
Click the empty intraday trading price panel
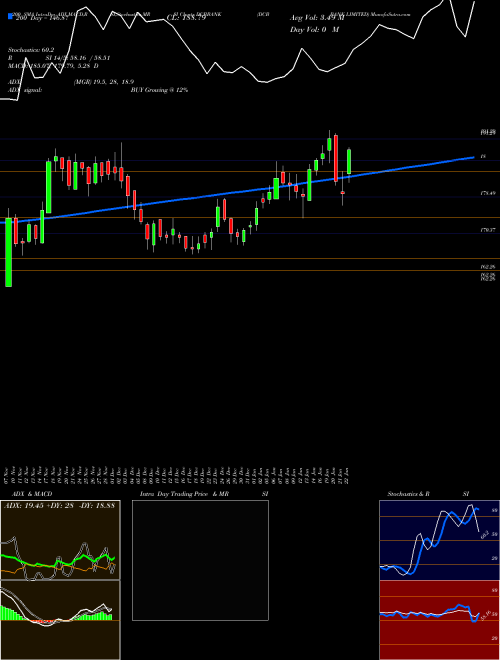(x=200, y=560)
